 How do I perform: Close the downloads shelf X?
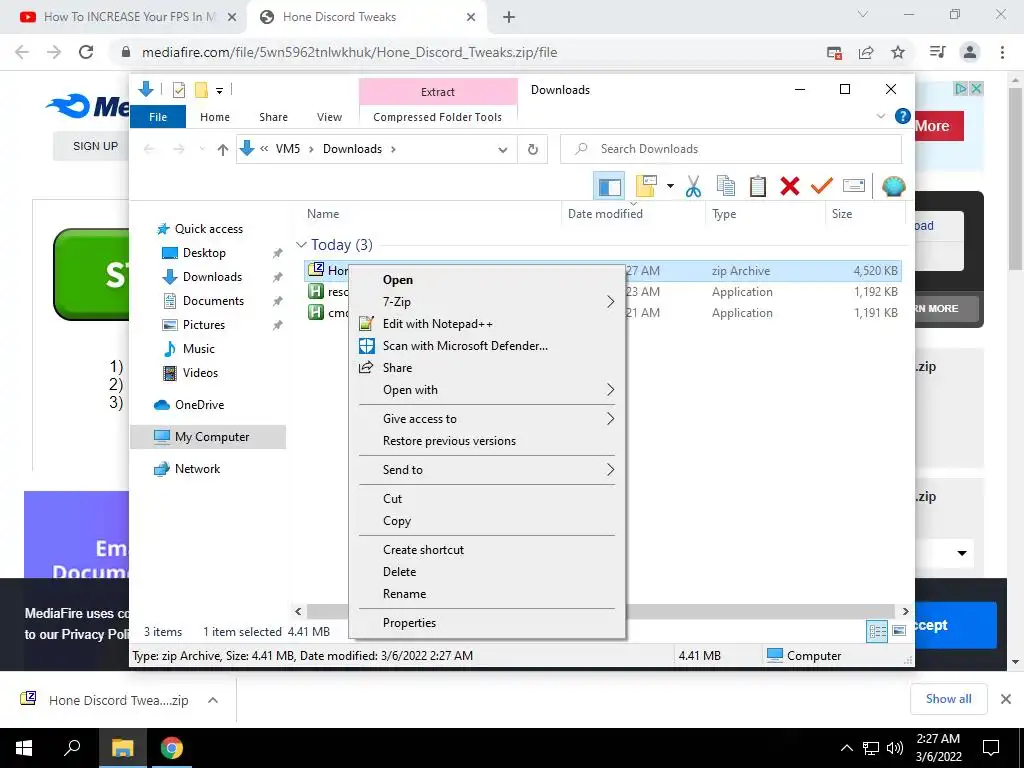pos(1006,699)
